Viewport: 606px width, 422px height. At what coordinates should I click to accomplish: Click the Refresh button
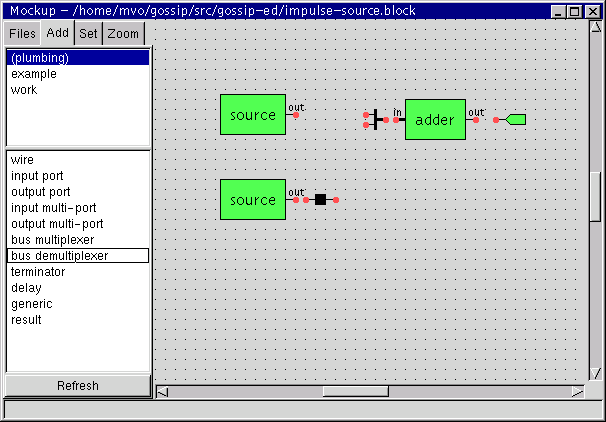coord(78,385)
